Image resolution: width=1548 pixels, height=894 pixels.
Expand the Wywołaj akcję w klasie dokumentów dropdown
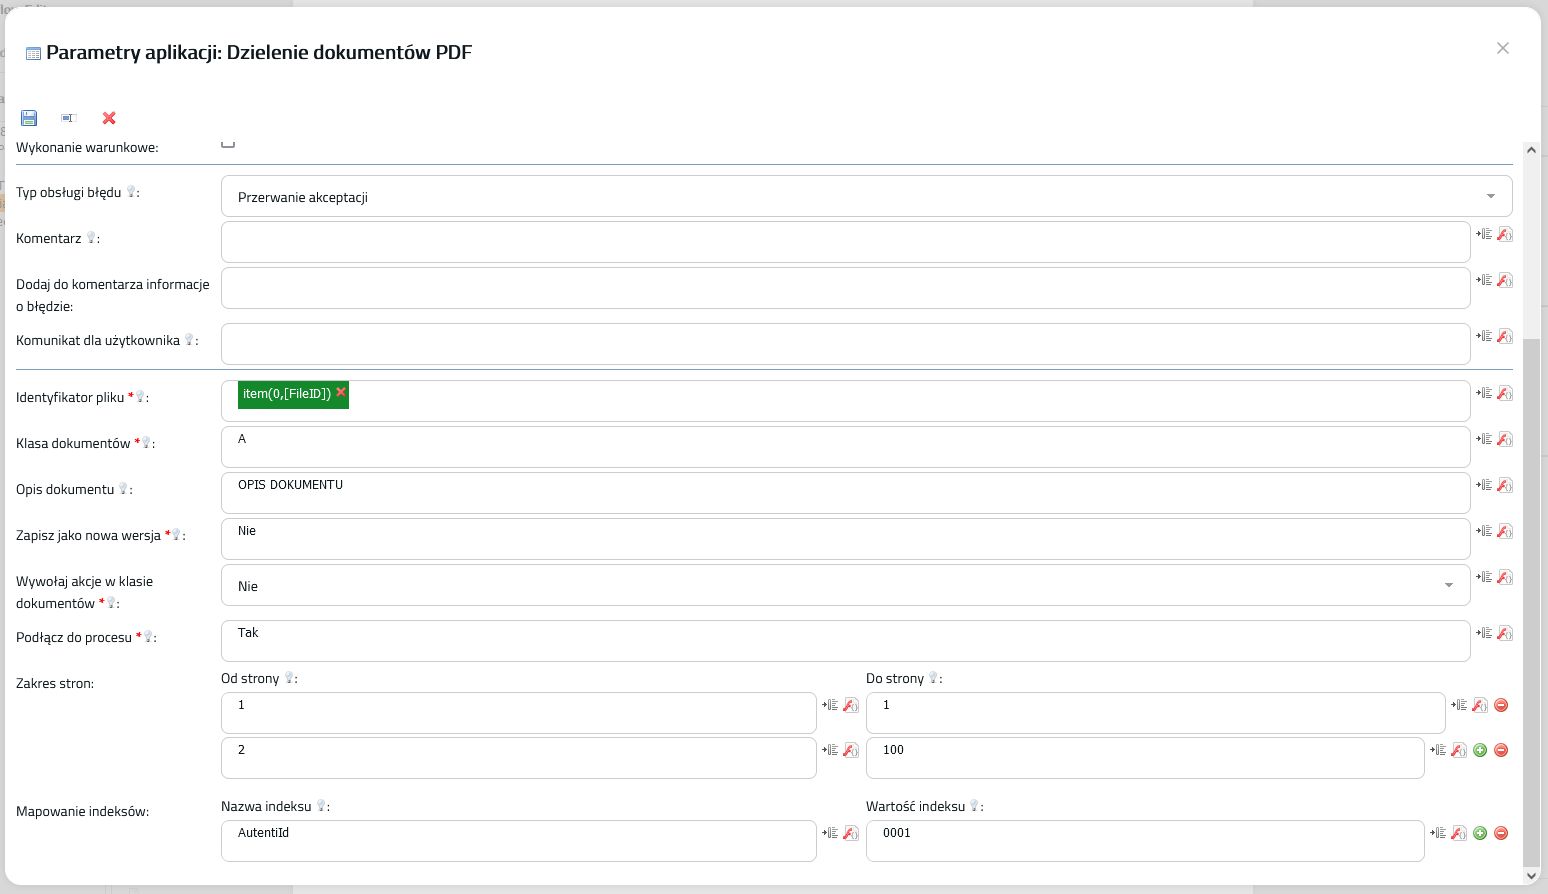click(845, 586)
